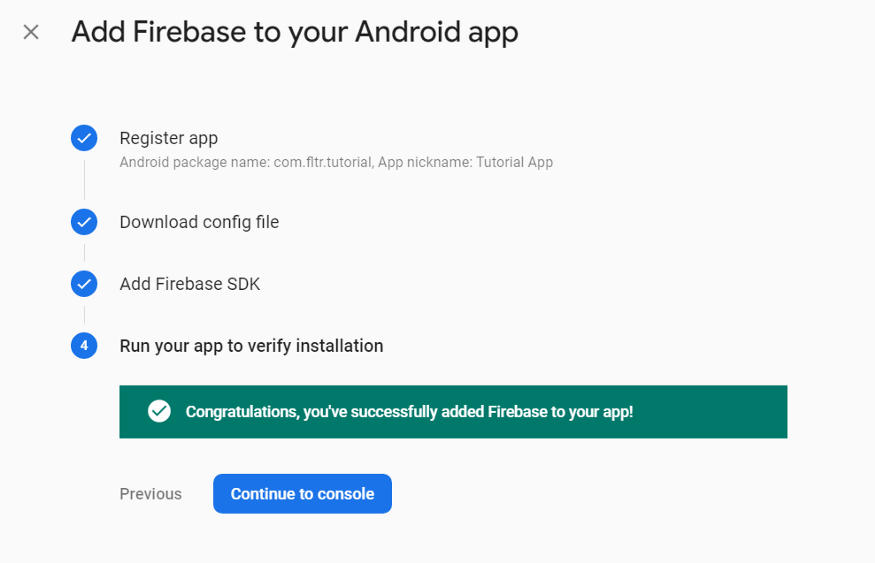Click the Download config file checkmark icon
Image resolution: width=875 pixels, height=563 pixels.
click(84, 222)
